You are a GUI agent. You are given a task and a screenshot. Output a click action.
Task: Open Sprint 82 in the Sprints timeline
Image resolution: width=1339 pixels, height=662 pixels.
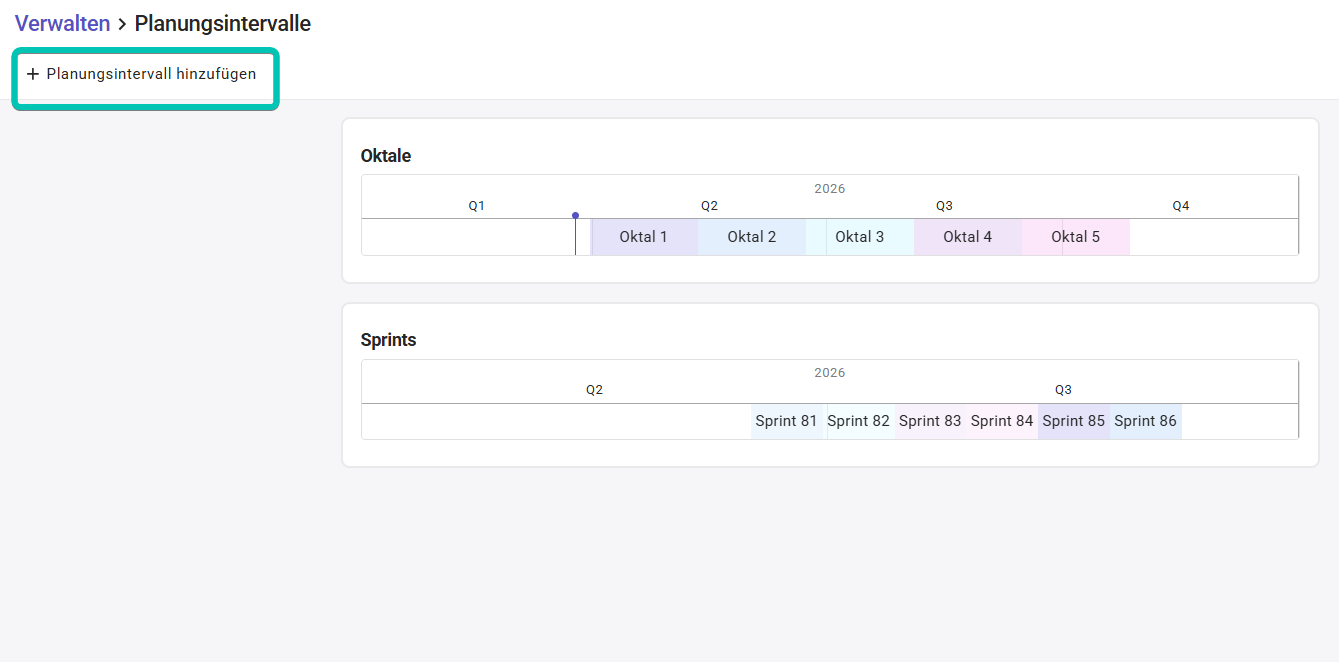[858, 421]
